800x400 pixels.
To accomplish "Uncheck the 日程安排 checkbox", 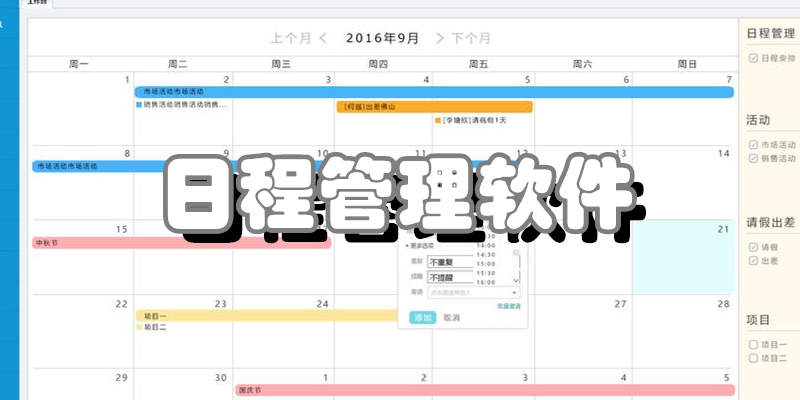I will point(753,58).
